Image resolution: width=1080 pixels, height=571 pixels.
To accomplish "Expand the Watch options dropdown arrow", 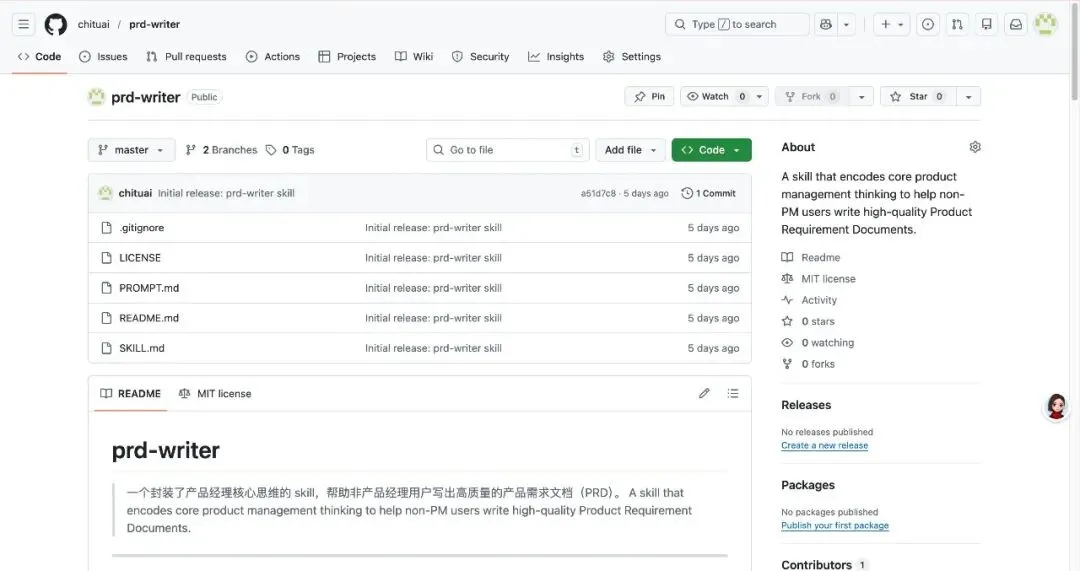I will 760,96.
